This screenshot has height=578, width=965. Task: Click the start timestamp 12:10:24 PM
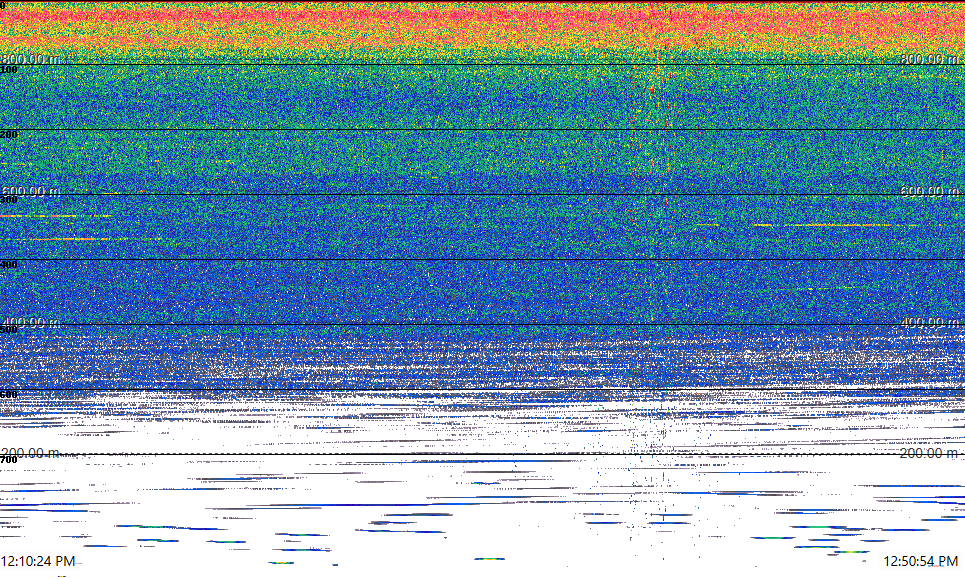[38, 561]
